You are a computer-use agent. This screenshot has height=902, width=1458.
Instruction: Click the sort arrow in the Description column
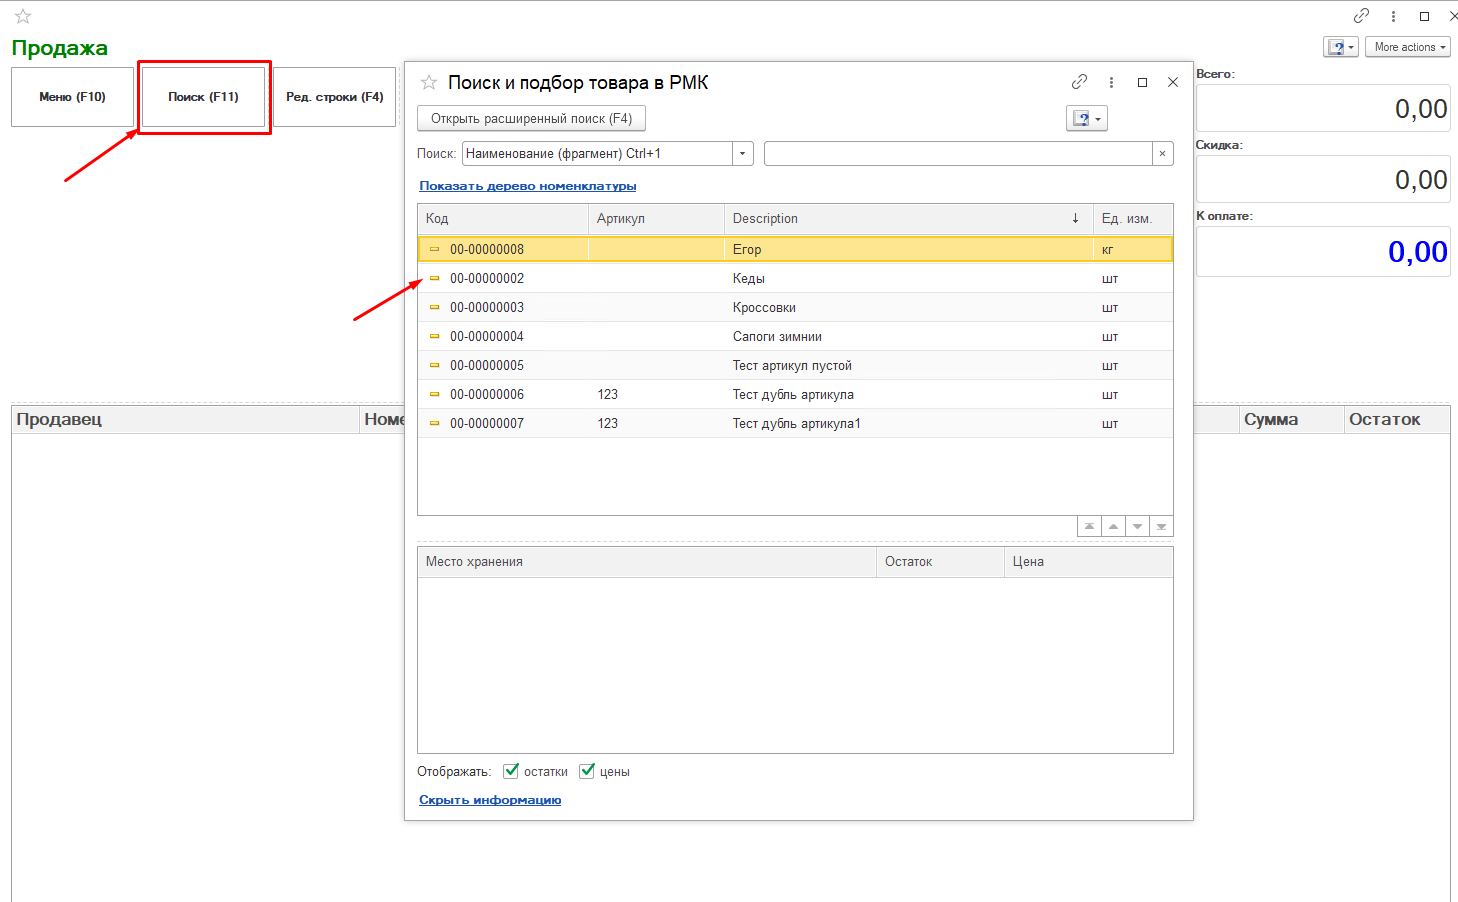(1075, 218)
